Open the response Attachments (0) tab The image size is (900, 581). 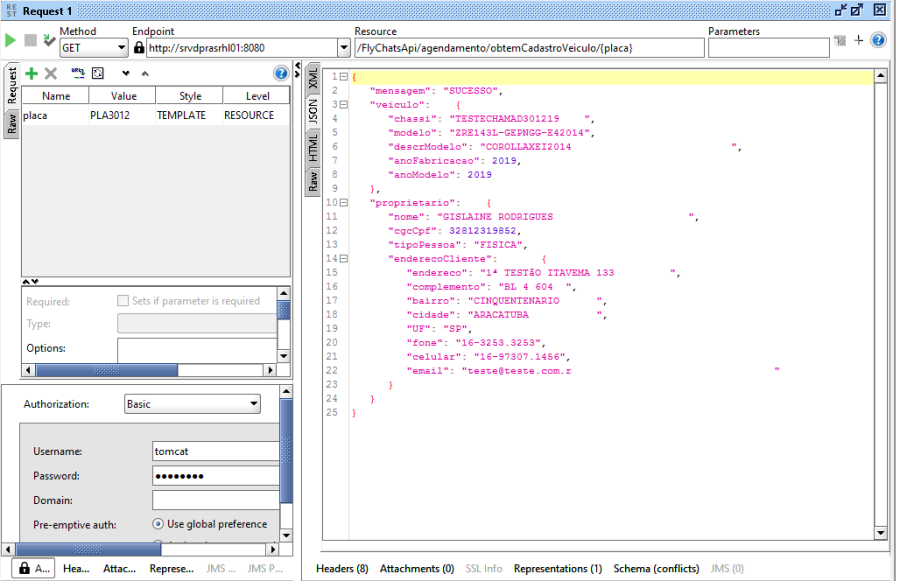417,568
